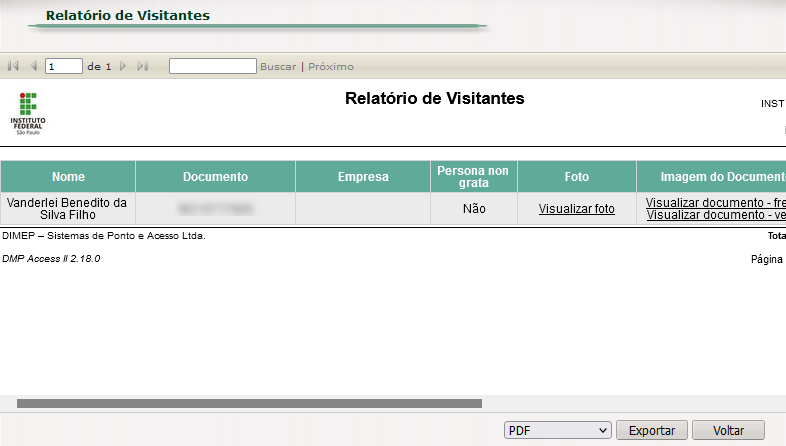Go to first report page icon

pyautogui.click(x=13, y=66)
